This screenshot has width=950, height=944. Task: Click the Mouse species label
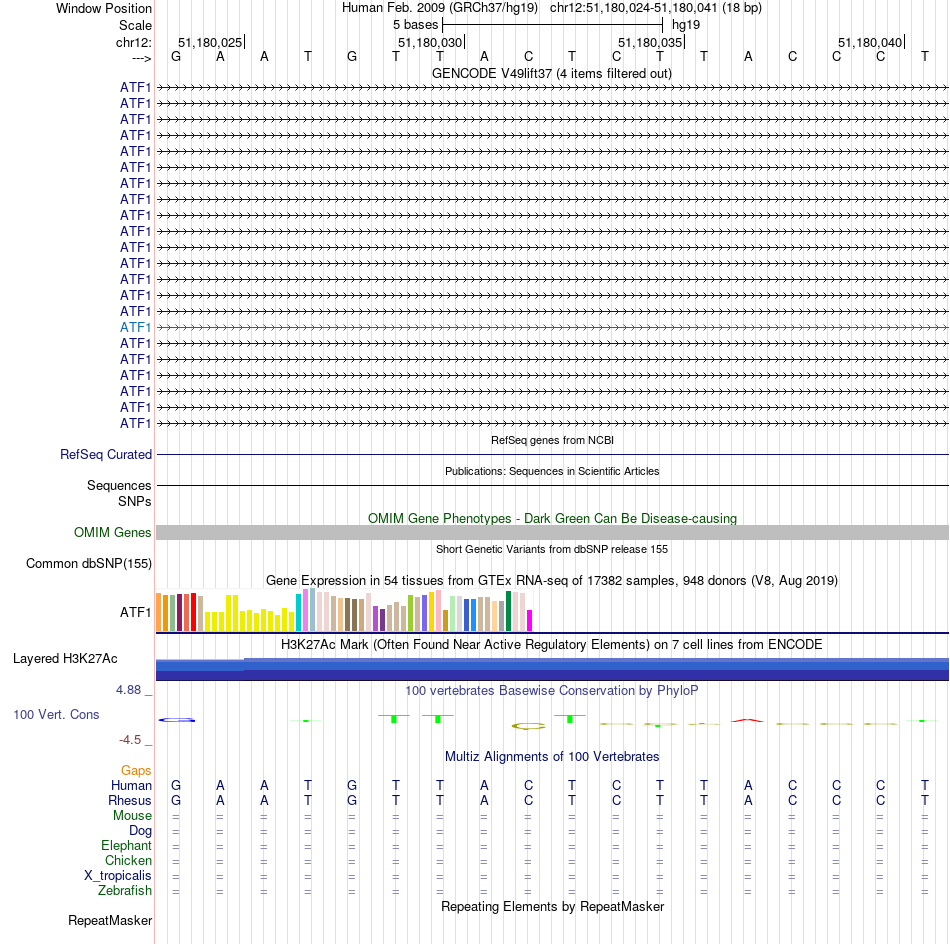pos(132,816)
